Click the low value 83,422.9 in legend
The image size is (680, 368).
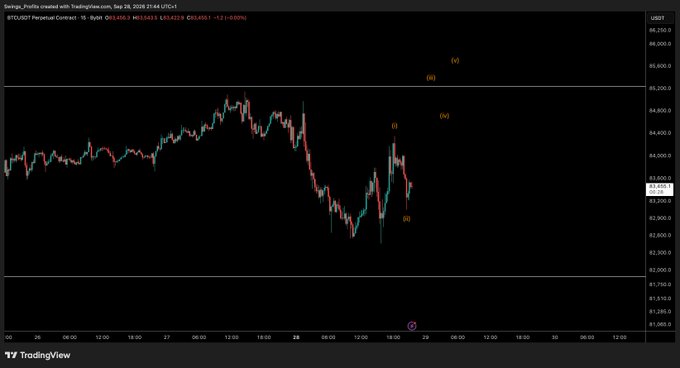click(x=172, y=18)
